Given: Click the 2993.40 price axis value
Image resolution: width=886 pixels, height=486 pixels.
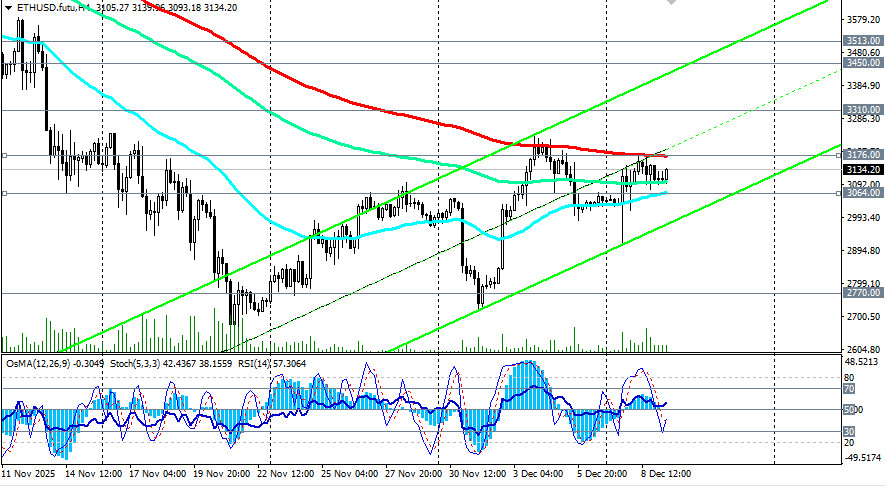Looking at the screenshot, I should 863,218.
